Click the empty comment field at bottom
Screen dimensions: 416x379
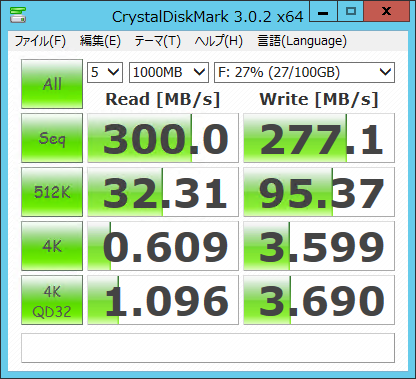(x=208, y=348)
